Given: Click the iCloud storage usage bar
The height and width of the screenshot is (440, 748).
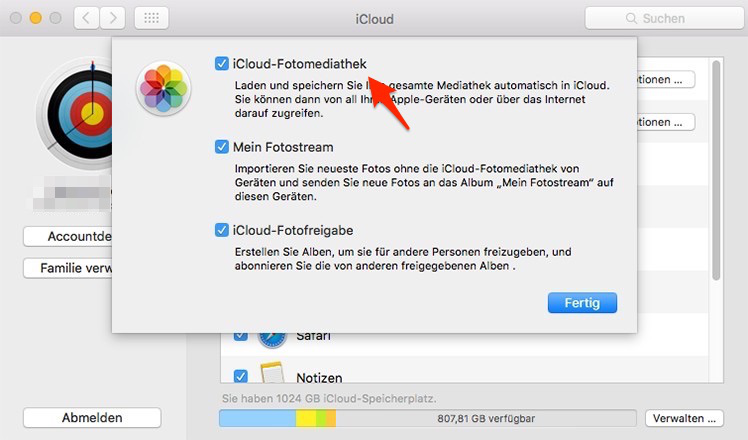Looking at the screenshot, I should click(427, 419).
